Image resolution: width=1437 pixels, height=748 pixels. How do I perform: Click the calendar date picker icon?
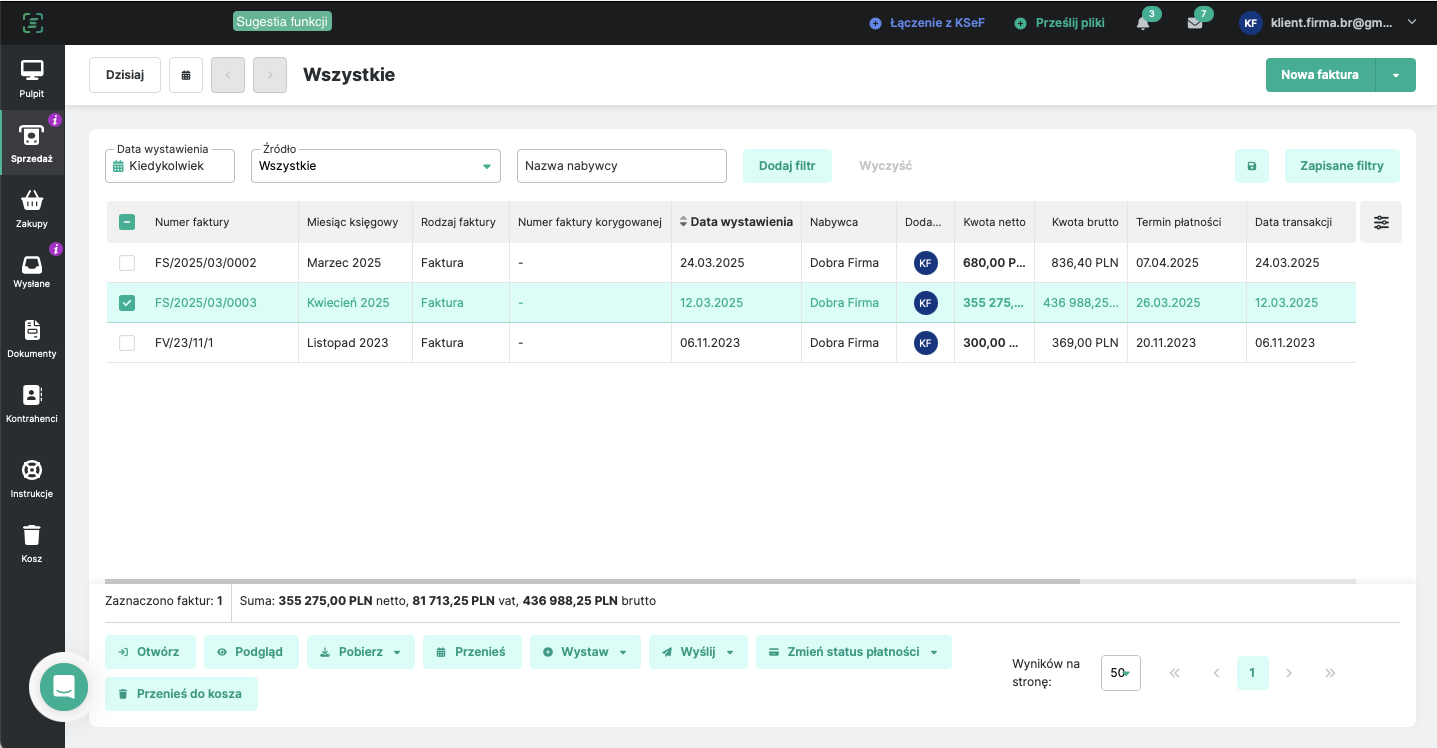[x=186, y=75]
